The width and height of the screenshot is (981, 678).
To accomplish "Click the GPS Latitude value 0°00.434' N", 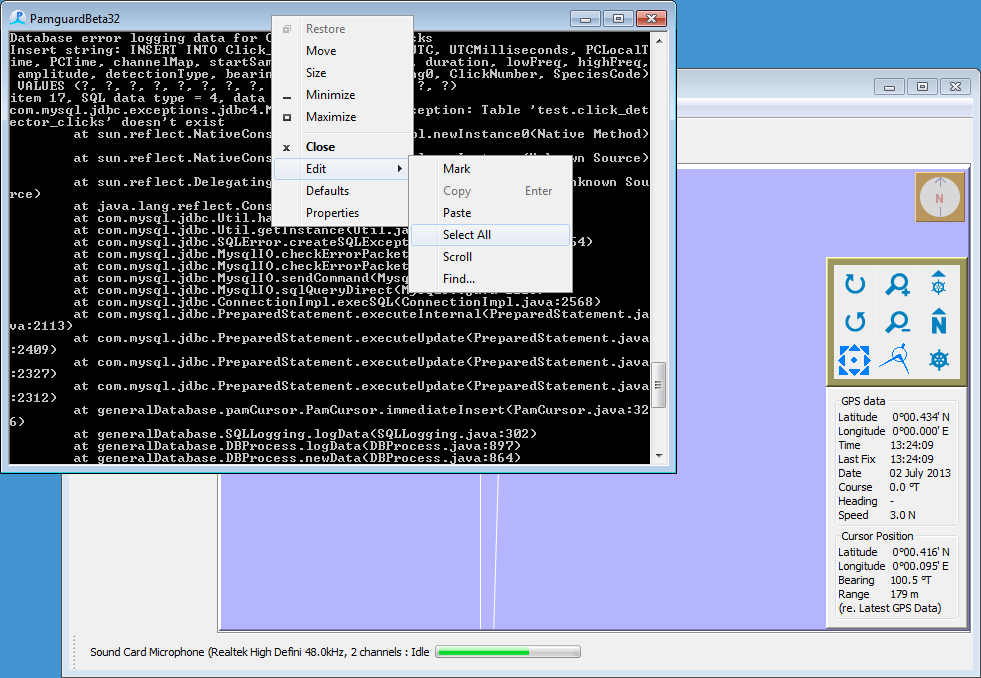I will (x=920, y=417).
